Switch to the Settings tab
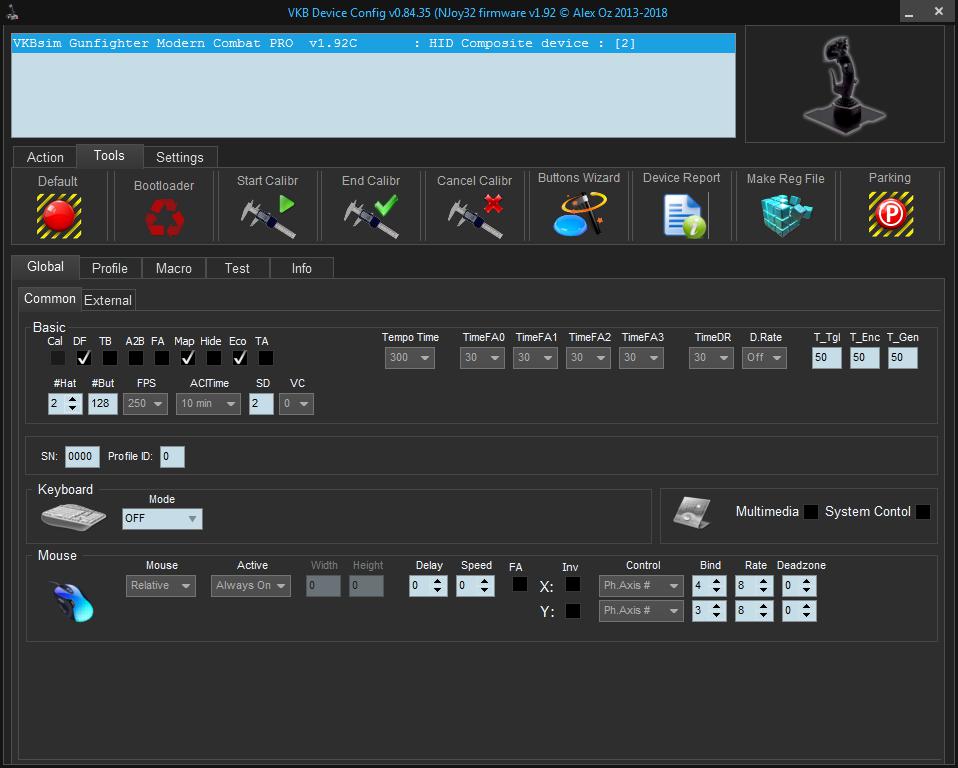 [x=180, y=157]
